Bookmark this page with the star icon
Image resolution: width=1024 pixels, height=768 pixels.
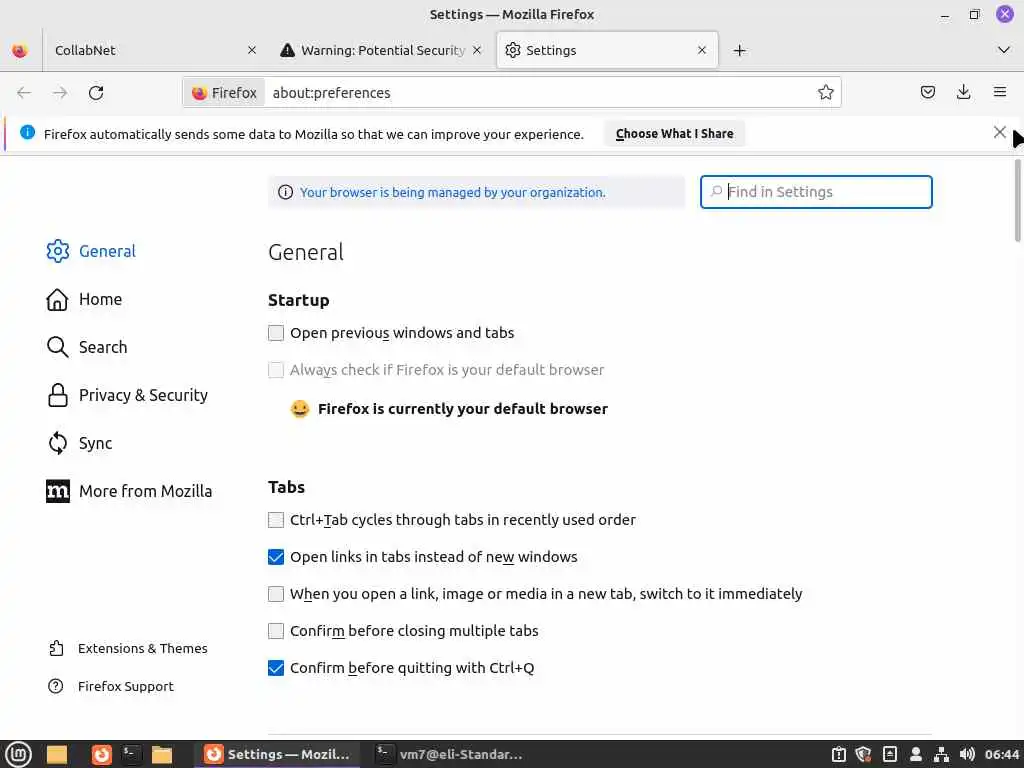[825, 92]
